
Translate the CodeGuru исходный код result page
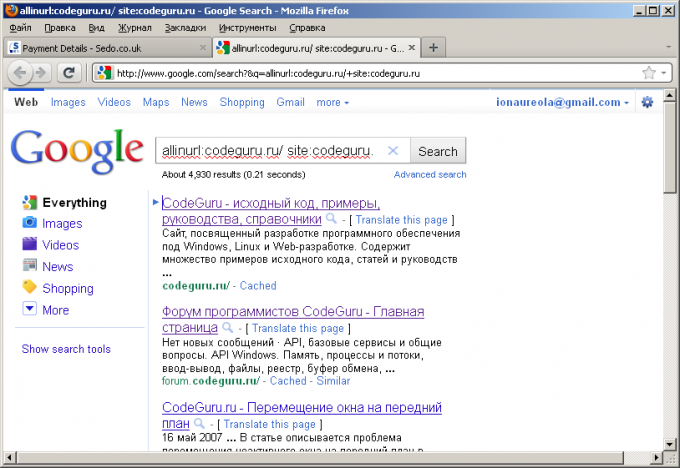point(401,220)
